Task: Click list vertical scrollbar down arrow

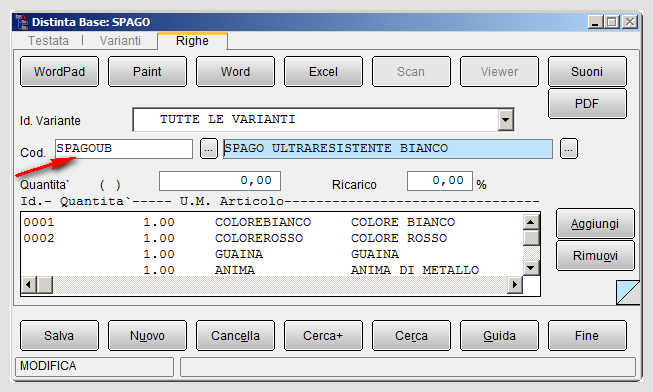Action: pyautogui.click(x=531, y=268)
